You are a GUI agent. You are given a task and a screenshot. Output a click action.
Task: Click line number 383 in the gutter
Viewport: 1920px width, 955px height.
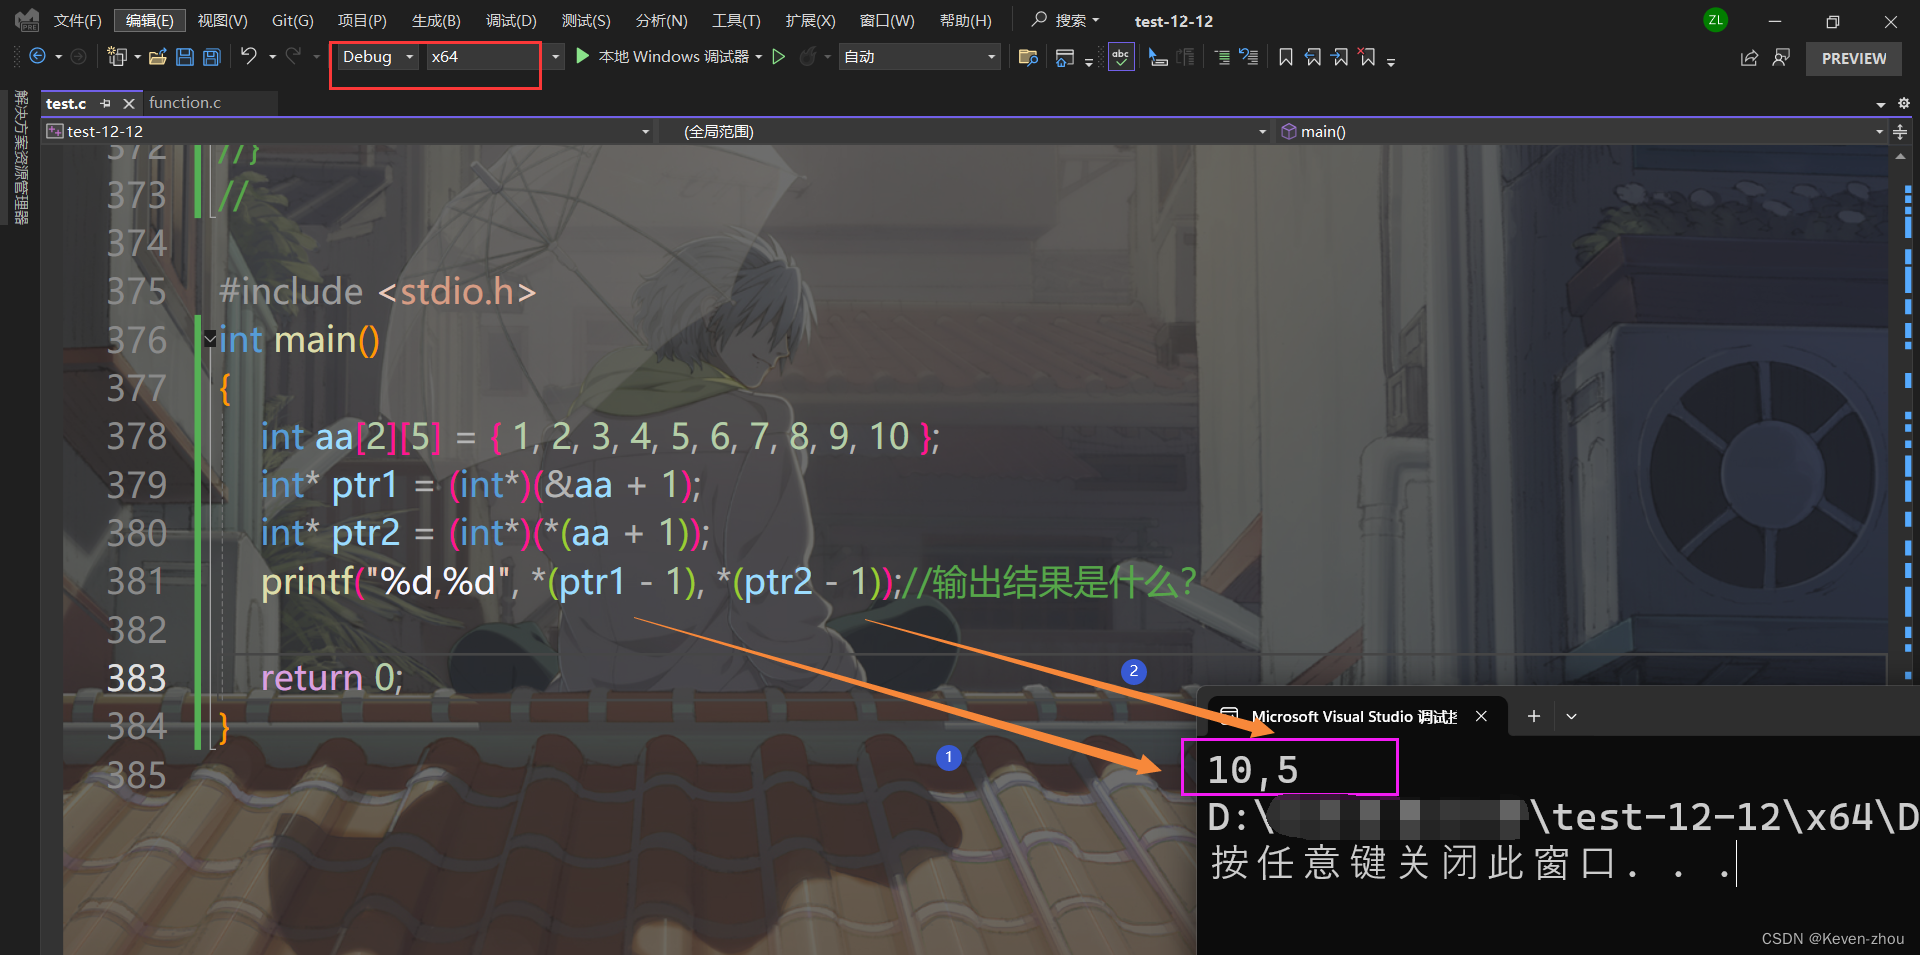coord(136,677)
